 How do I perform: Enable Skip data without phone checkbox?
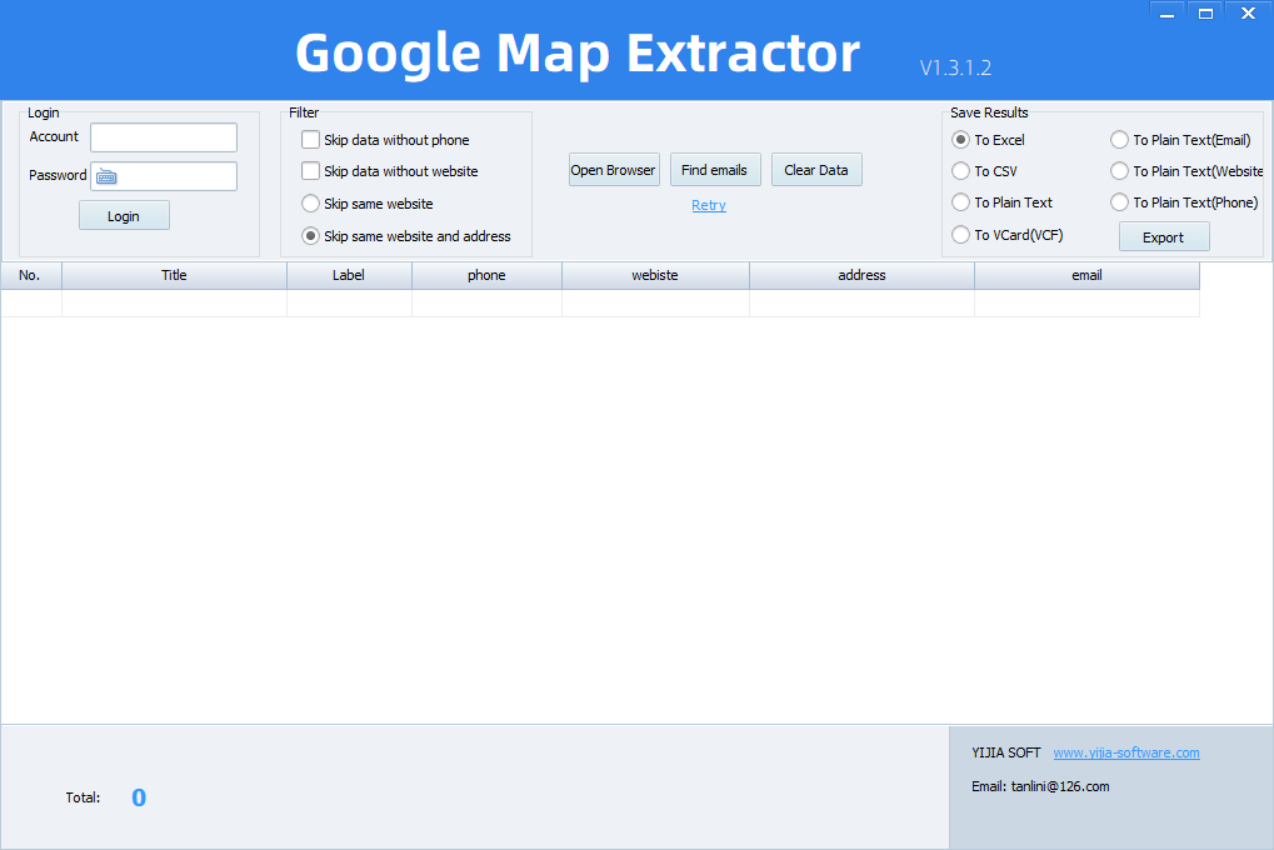point(311,140)
